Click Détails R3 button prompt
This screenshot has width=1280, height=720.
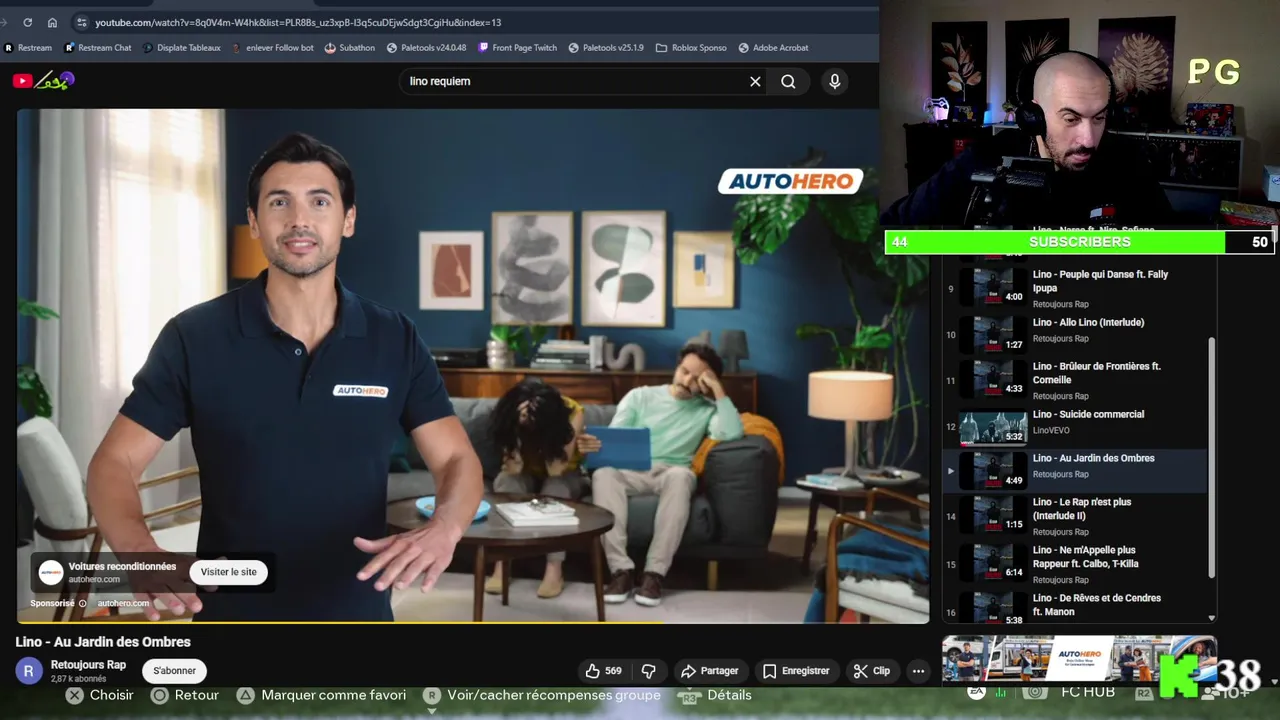[715, 695]
